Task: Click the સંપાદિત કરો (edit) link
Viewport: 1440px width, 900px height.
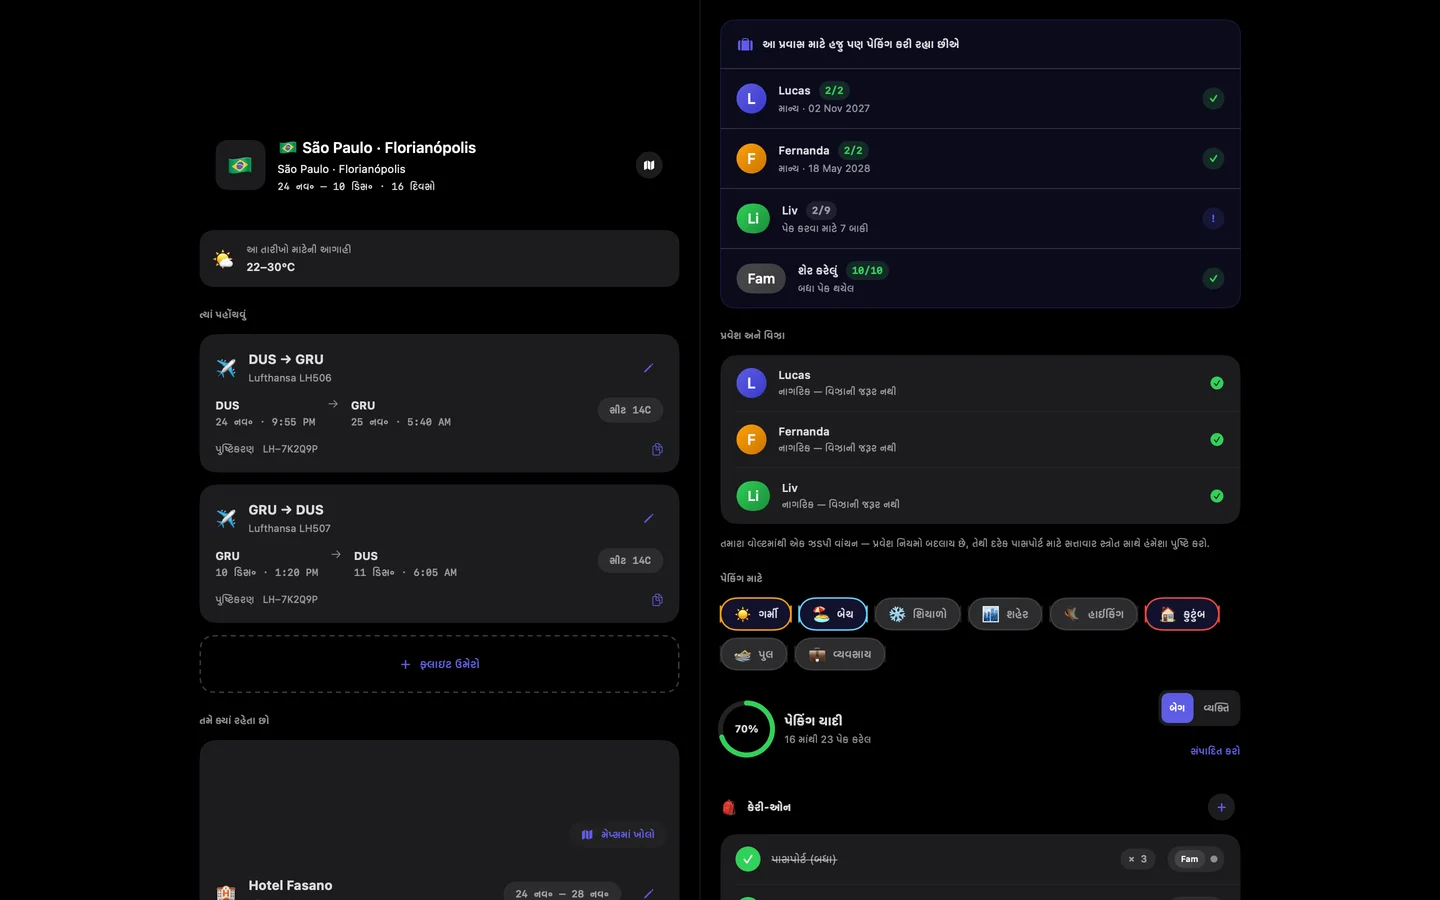Action: [x=1215, y=751]
